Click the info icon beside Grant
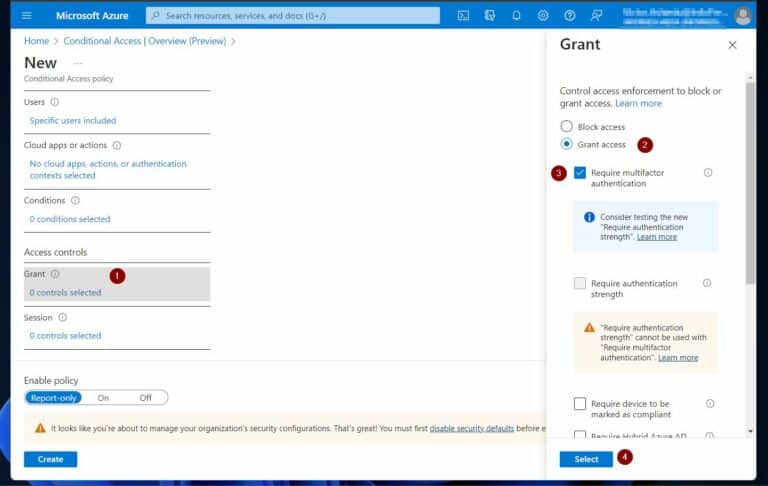Image resolution: width=768 pixels, height=486 pixels. point(55,274)
